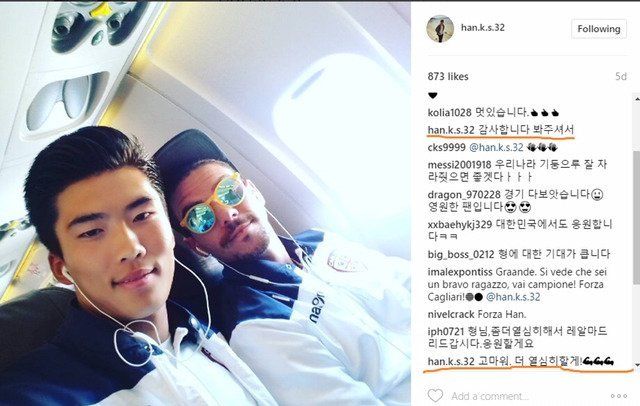Click the comments scrollbar thumb
Viewport: 640px width, 406px height.
637,217
